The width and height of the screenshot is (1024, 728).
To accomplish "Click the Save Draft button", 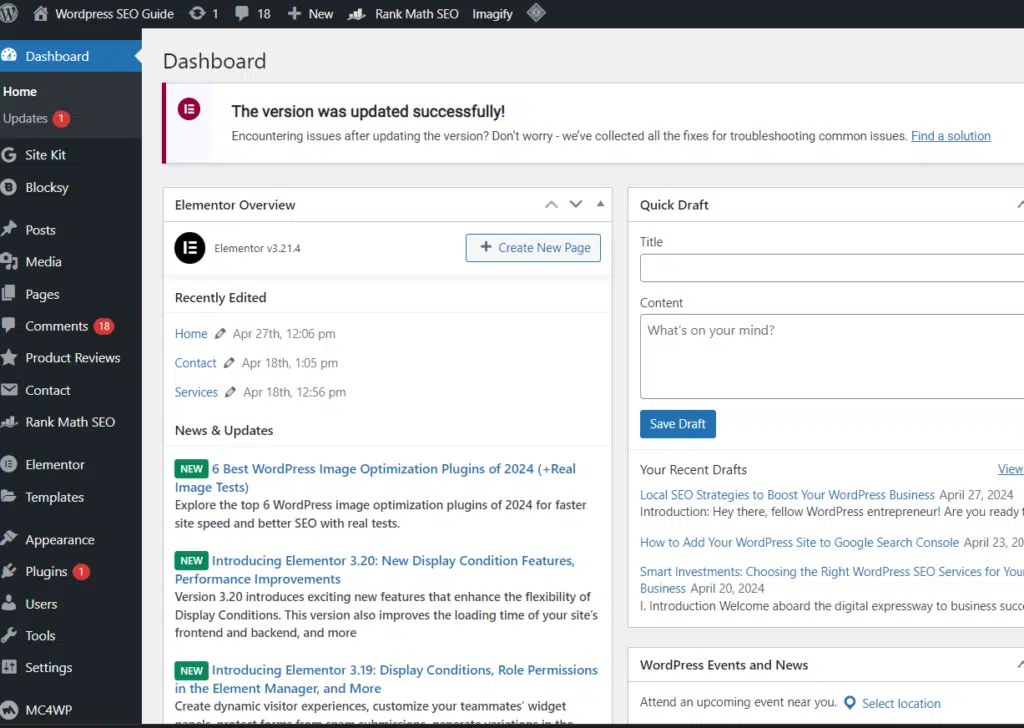I will [x=677, y=424].
